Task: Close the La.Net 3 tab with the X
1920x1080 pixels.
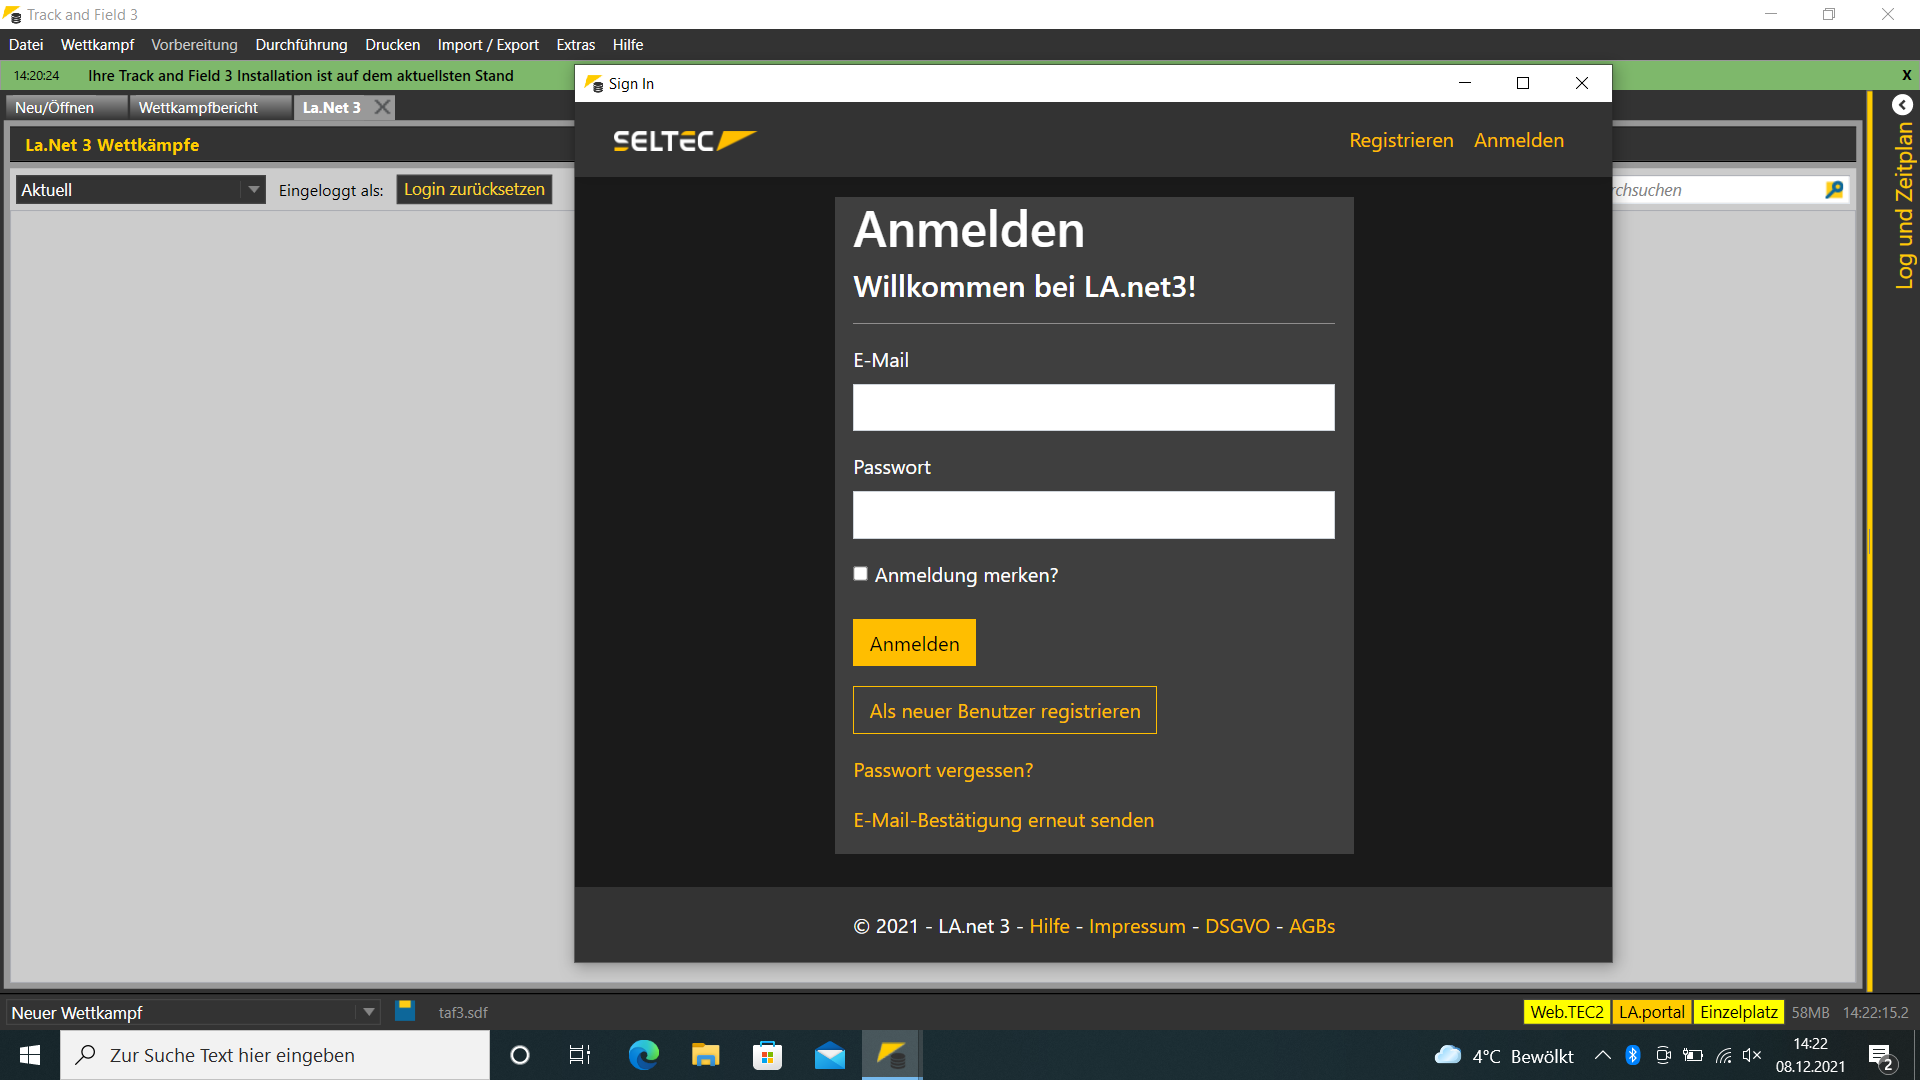Action: click(382, 107)
